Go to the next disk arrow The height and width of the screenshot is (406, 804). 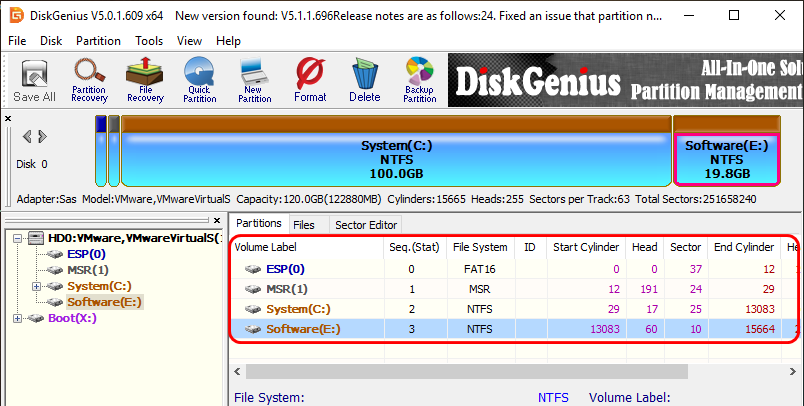[x=43, y=136]
